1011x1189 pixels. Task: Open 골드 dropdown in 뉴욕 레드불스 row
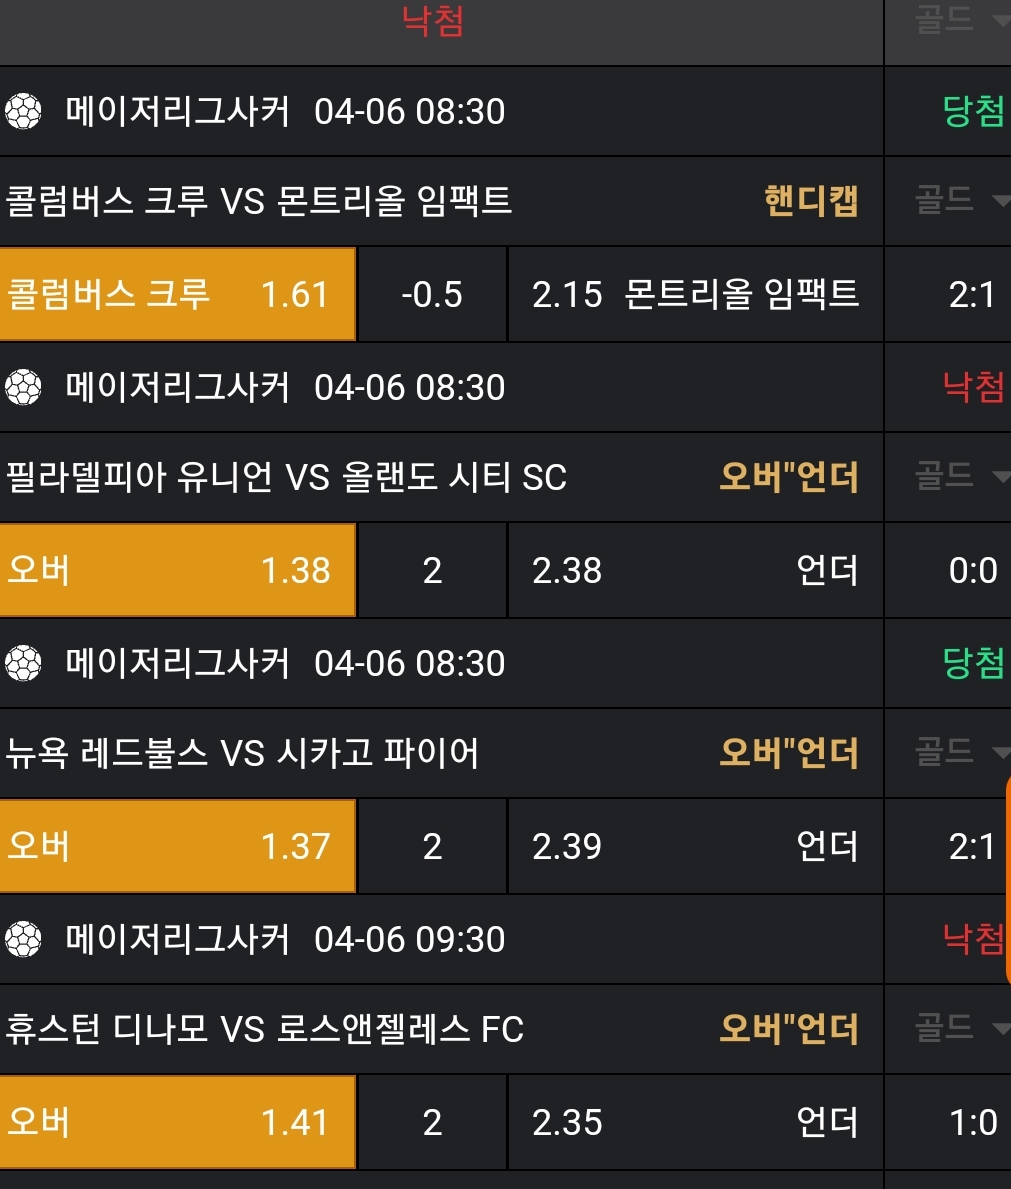(x=960, y=752)
